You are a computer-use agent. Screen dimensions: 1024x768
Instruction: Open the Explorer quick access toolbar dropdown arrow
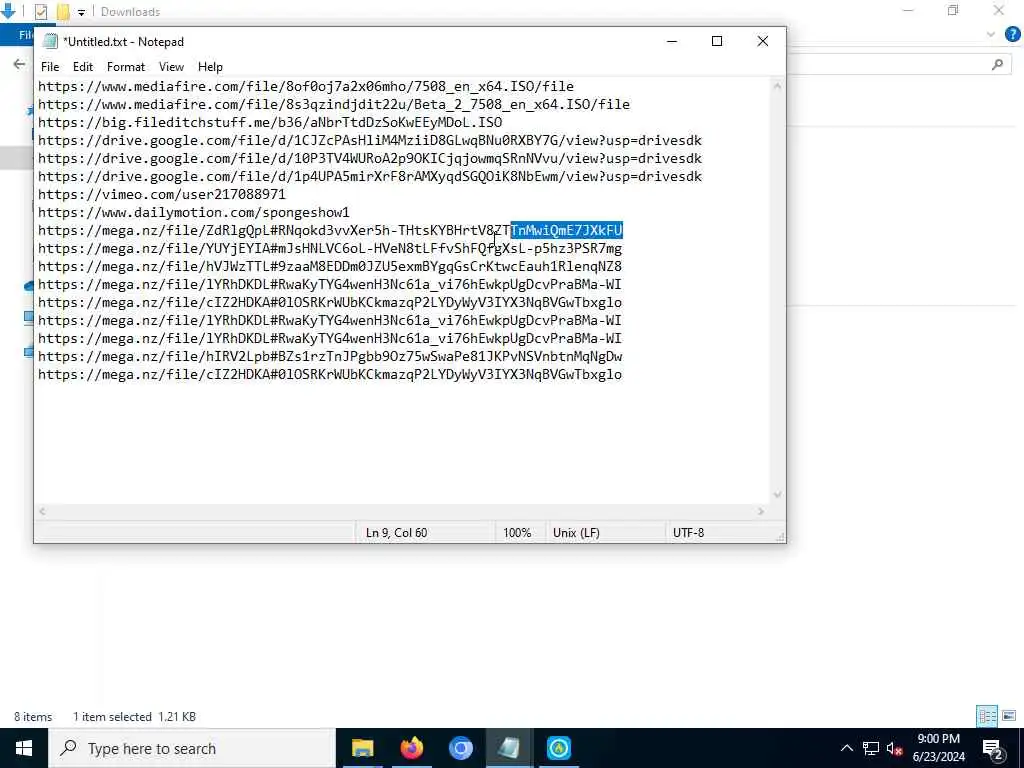click(x=81, y=12)
